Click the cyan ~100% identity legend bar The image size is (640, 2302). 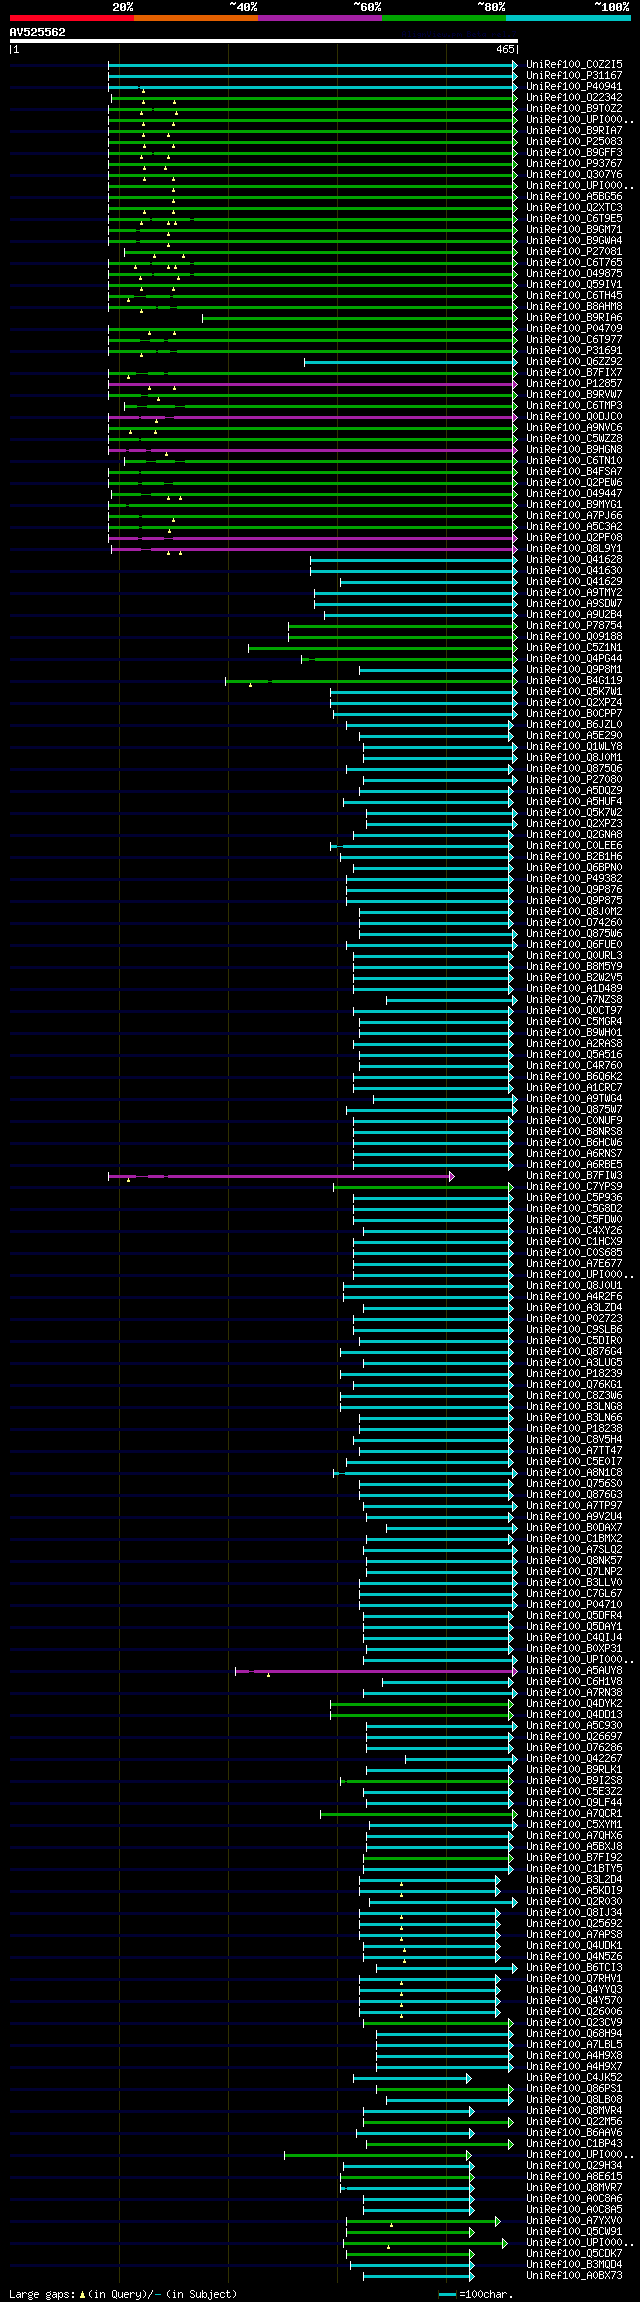pyautogui.click(x=567, y=18)
